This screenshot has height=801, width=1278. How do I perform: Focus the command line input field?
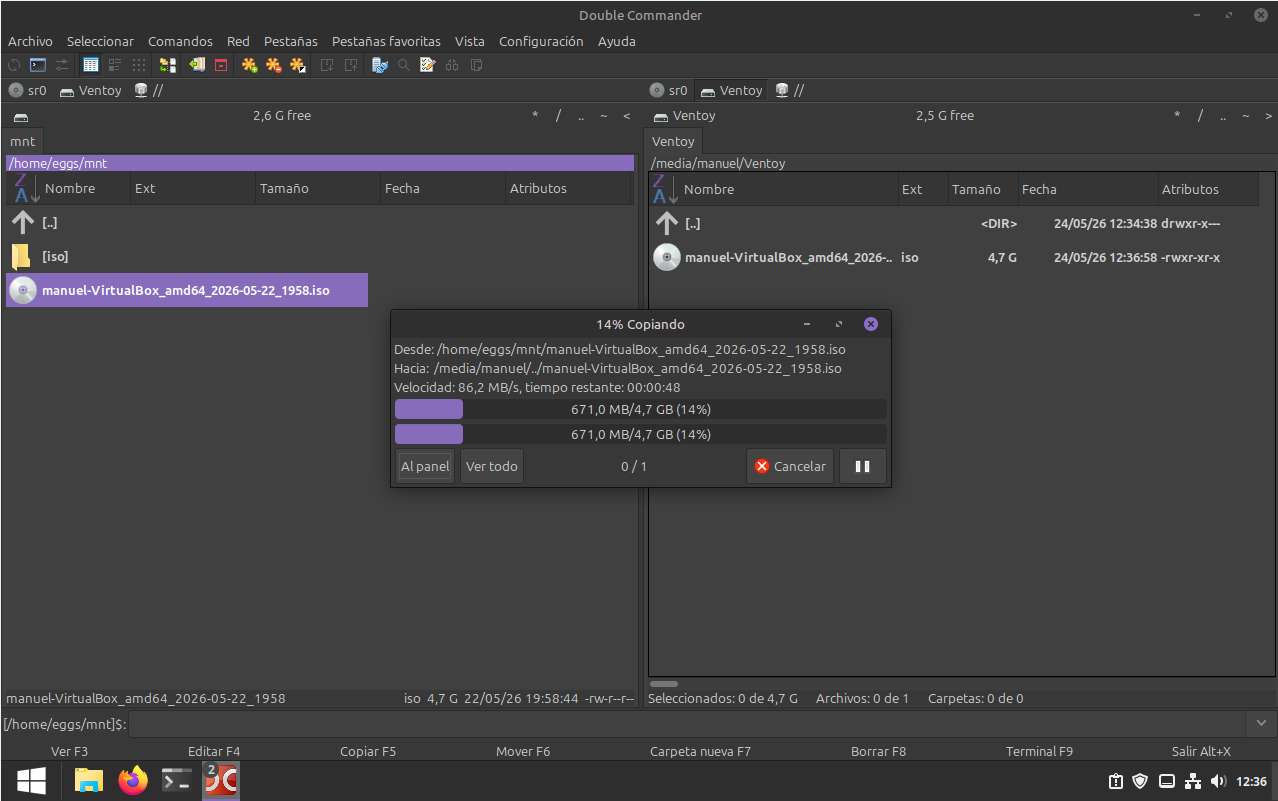tap(688, 723)
